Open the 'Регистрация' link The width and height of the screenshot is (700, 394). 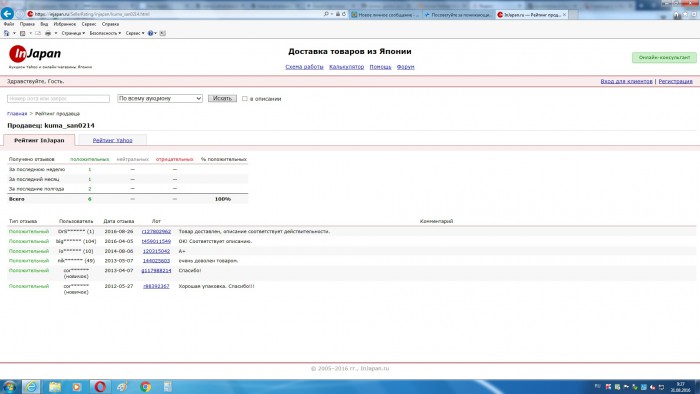click(x=675, y=81)
